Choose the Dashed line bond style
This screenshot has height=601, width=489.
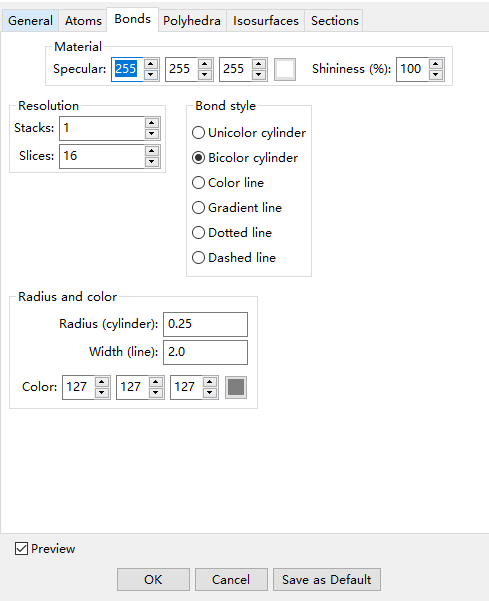(x=234, y=258)
